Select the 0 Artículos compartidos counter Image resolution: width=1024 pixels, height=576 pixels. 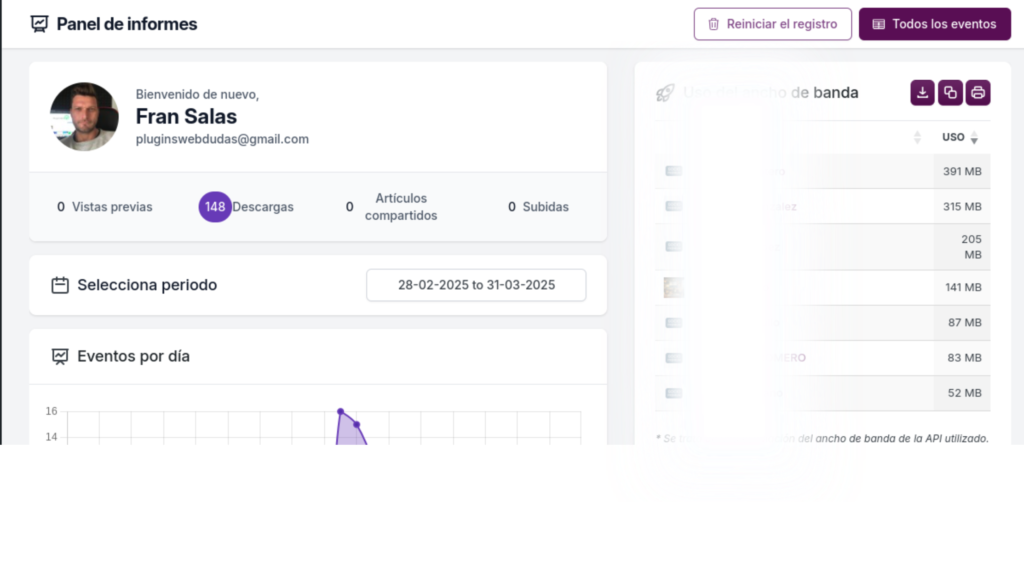pos(391,207)
